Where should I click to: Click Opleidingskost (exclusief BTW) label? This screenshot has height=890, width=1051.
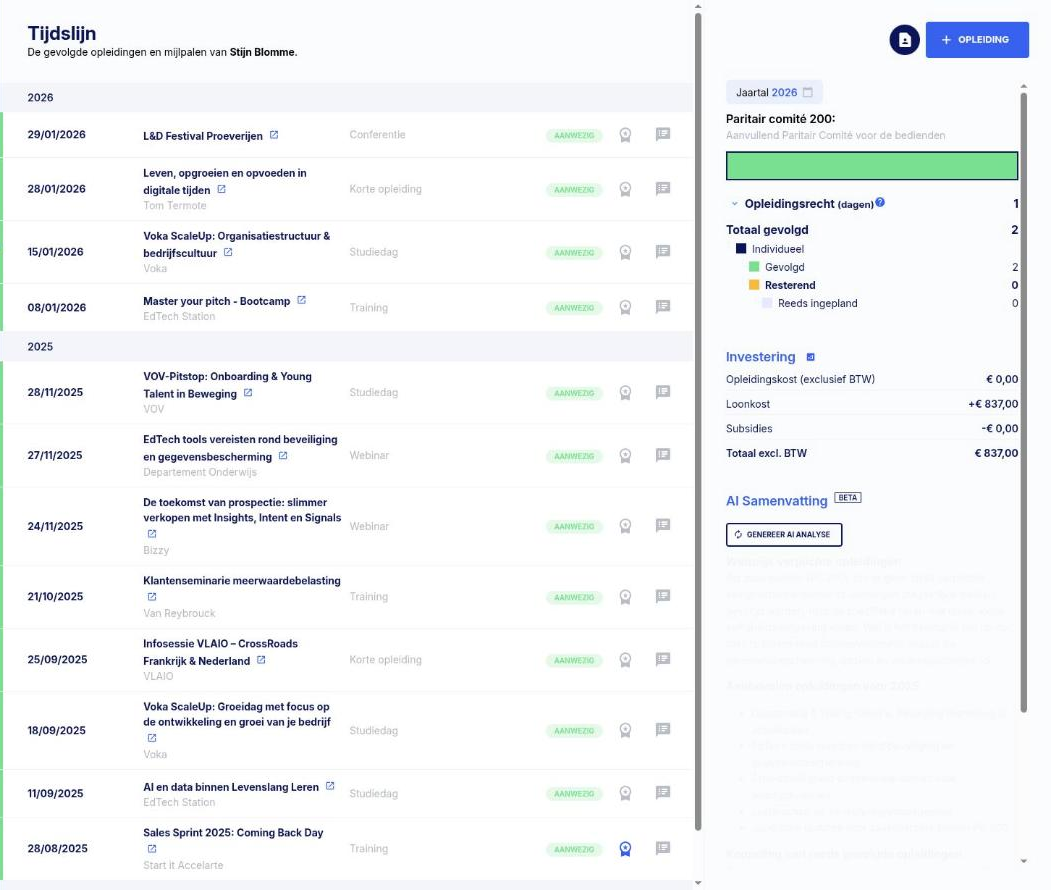pos(800,379)
